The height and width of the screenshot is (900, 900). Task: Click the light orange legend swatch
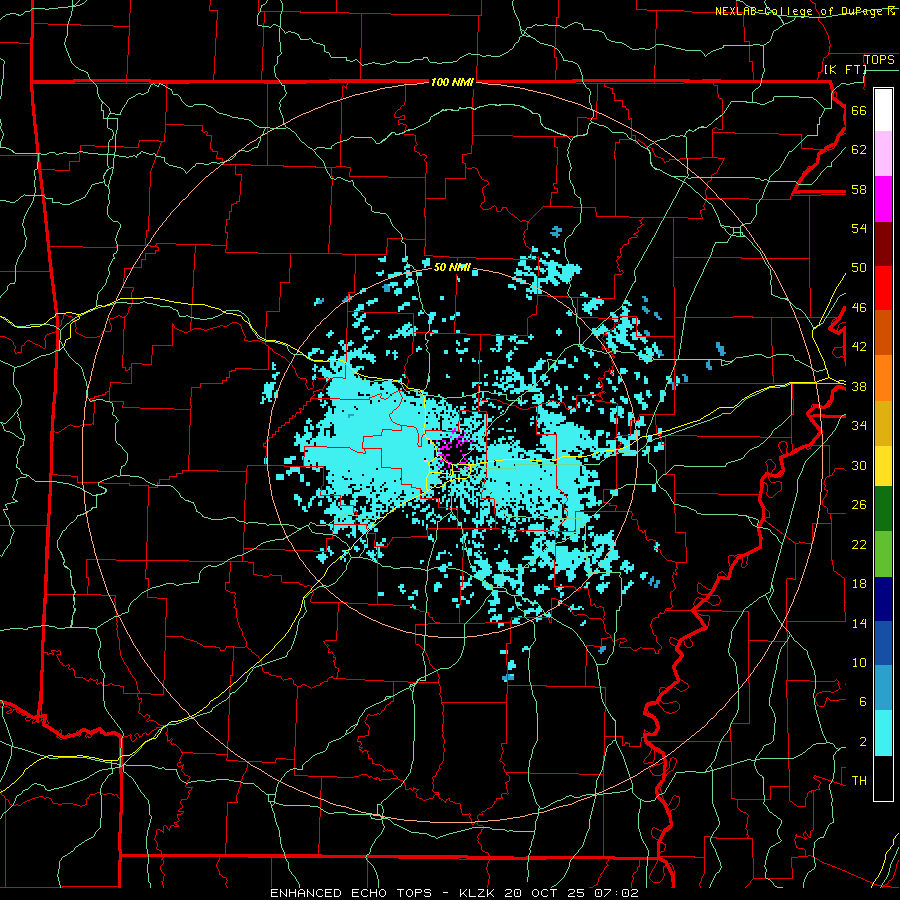pos(883,378)
